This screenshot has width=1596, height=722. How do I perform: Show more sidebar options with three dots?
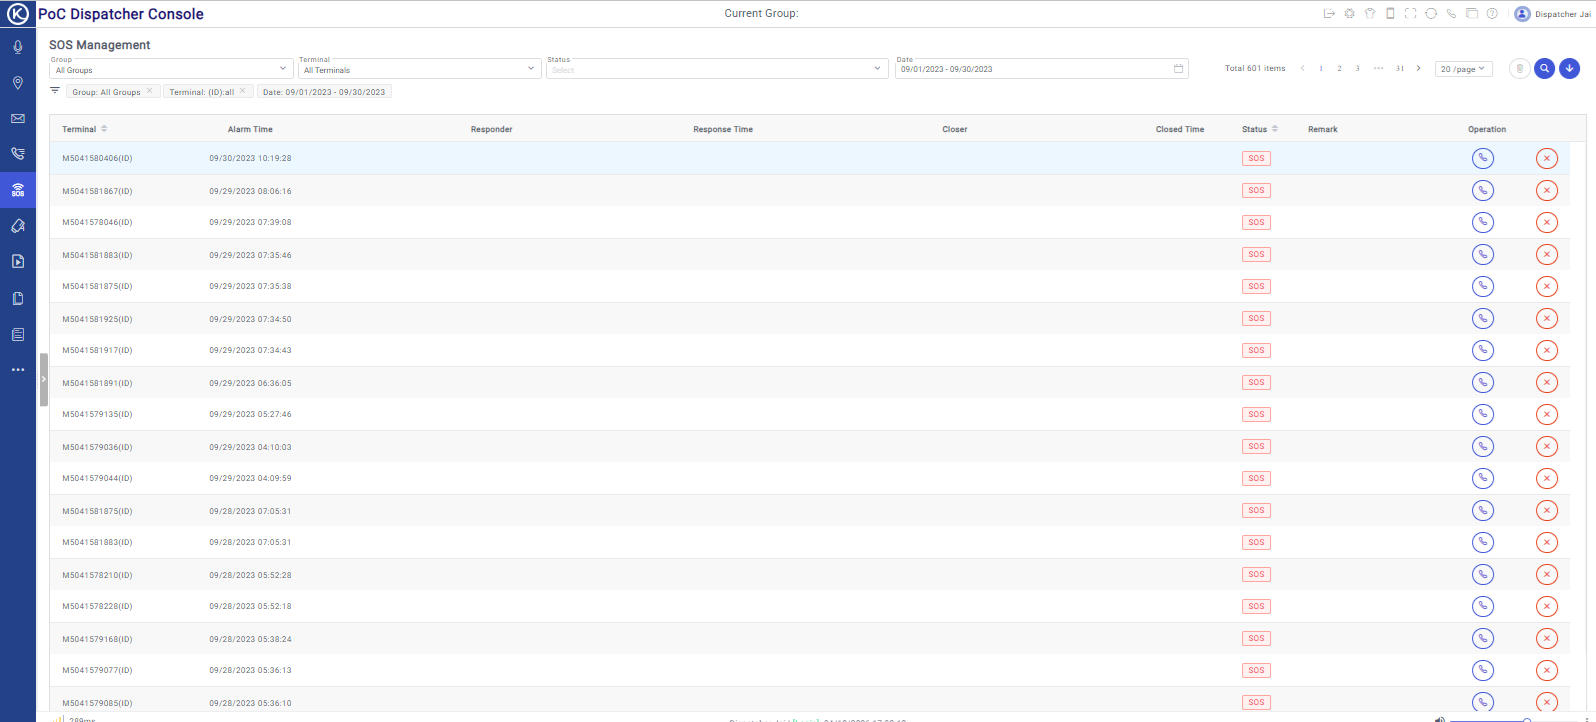(x=18, y=370)
